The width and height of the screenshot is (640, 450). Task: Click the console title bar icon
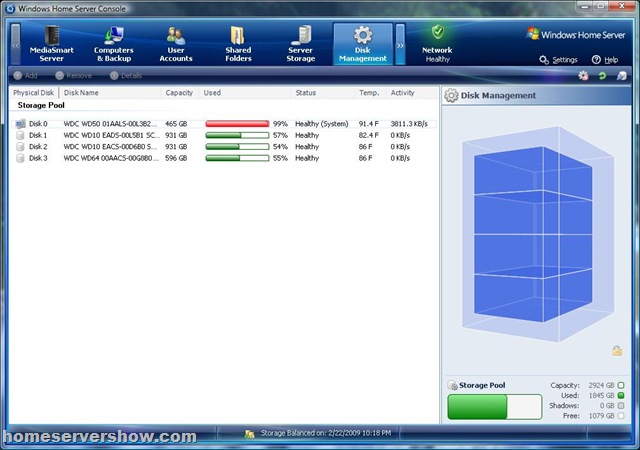(x=10, y=8)
